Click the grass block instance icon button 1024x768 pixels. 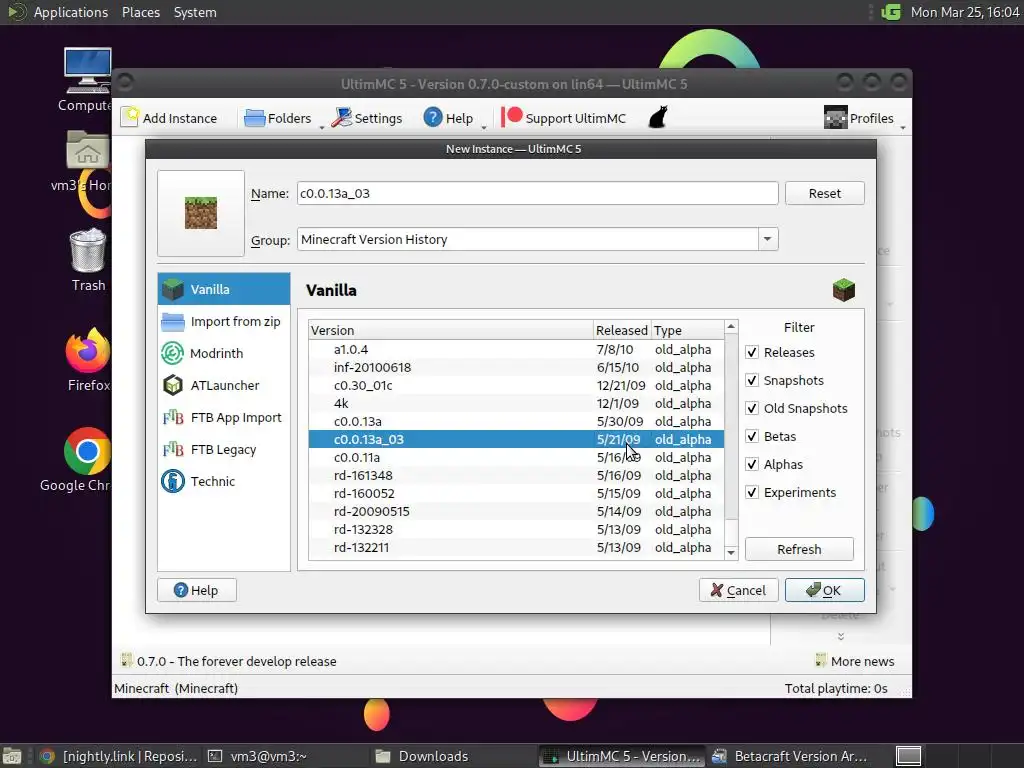201,214
